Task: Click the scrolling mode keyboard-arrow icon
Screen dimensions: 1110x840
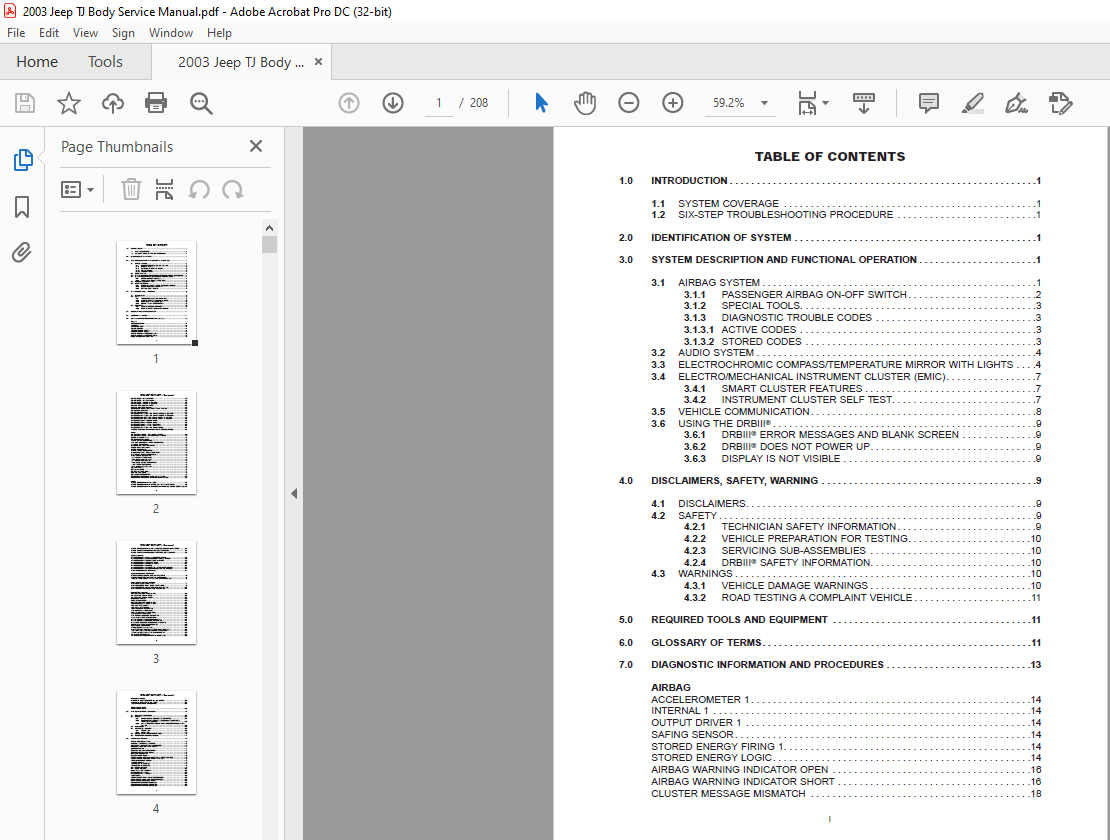Action: pyautogui.click(x=864, y=103)
